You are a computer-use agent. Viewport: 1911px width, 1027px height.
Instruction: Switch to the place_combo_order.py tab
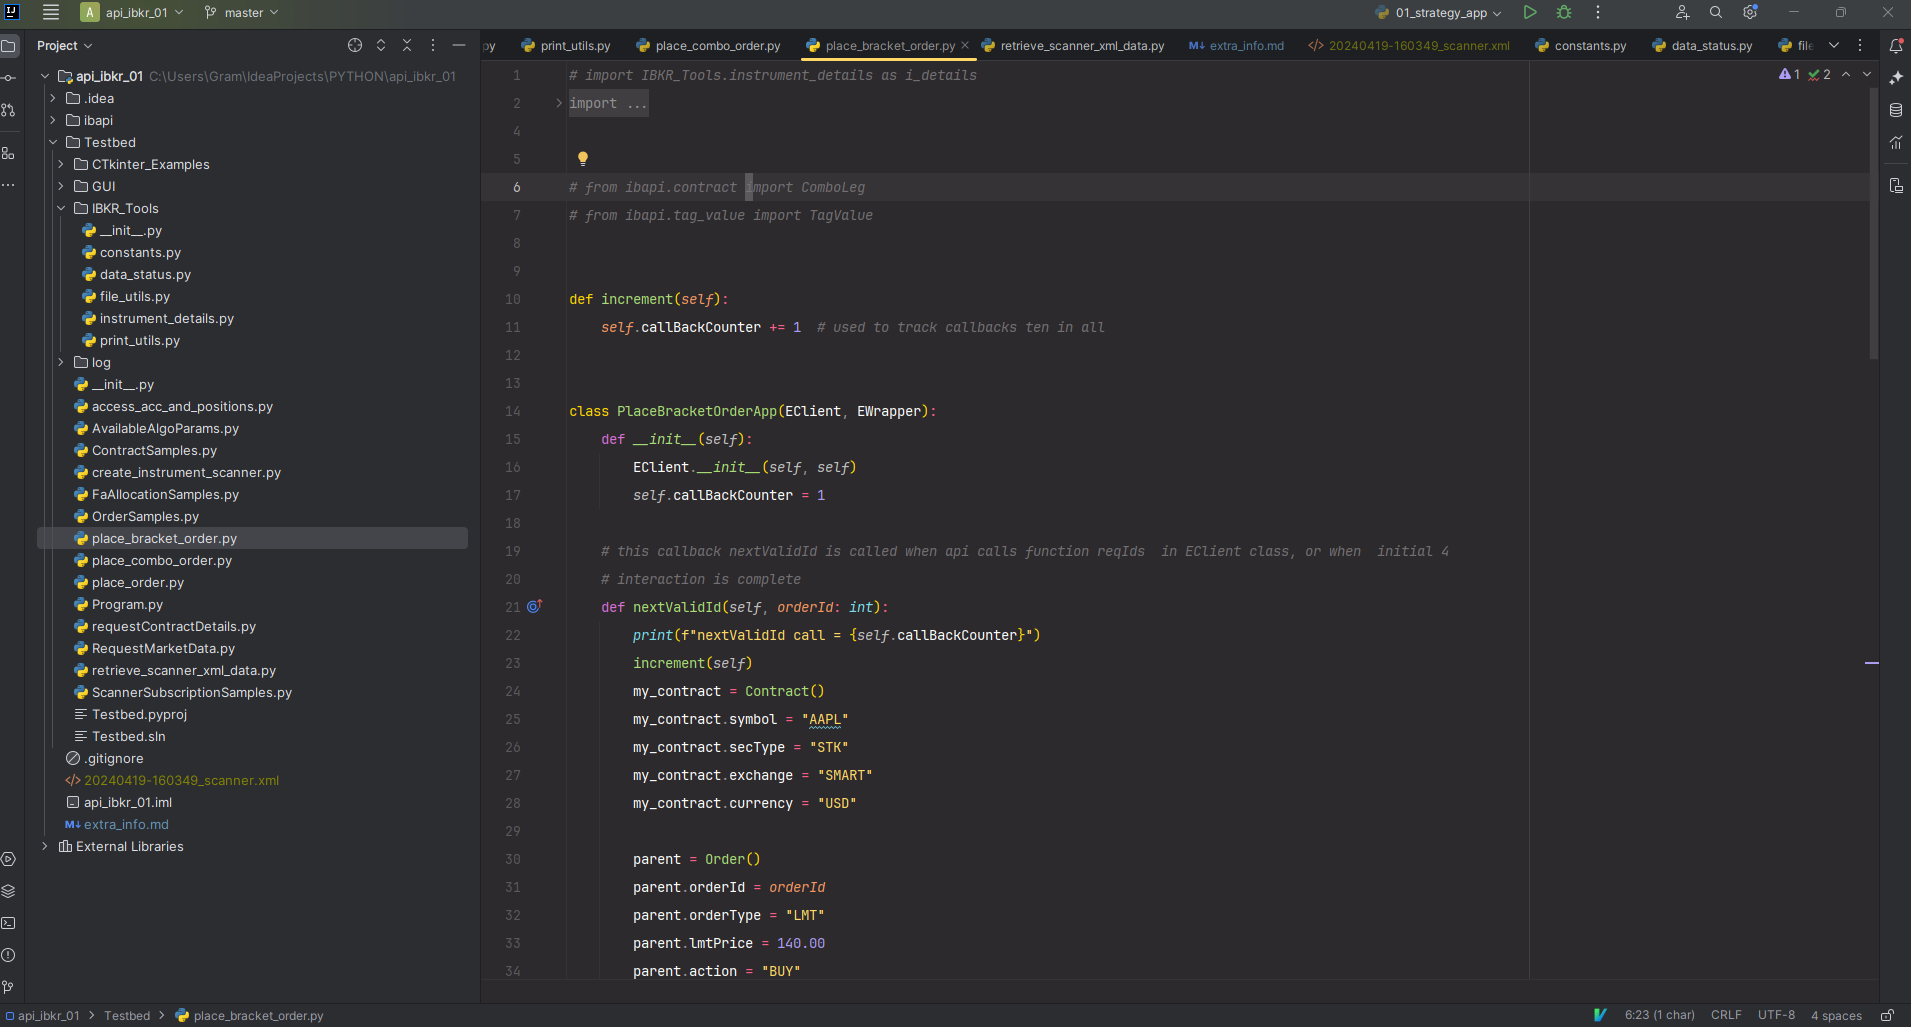[x=717, y=45]
